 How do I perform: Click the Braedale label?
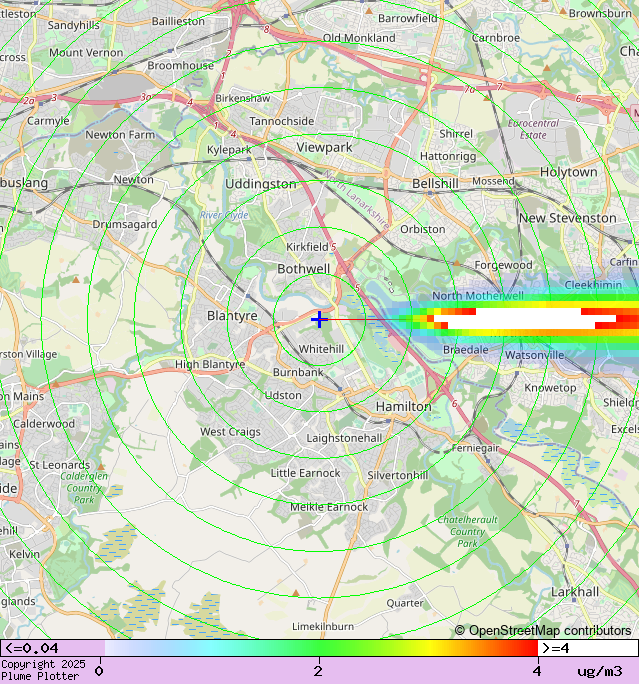coord(466,350)
